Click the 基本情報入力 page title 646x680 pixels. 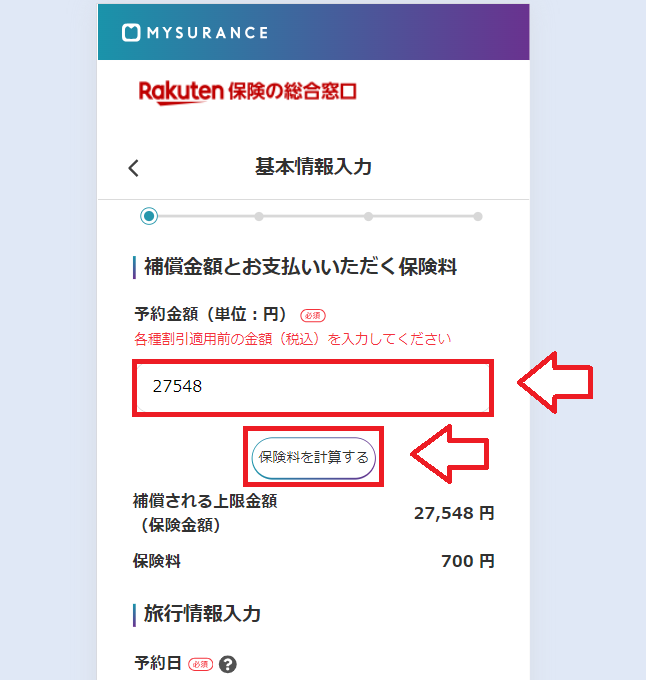[313, 167]
